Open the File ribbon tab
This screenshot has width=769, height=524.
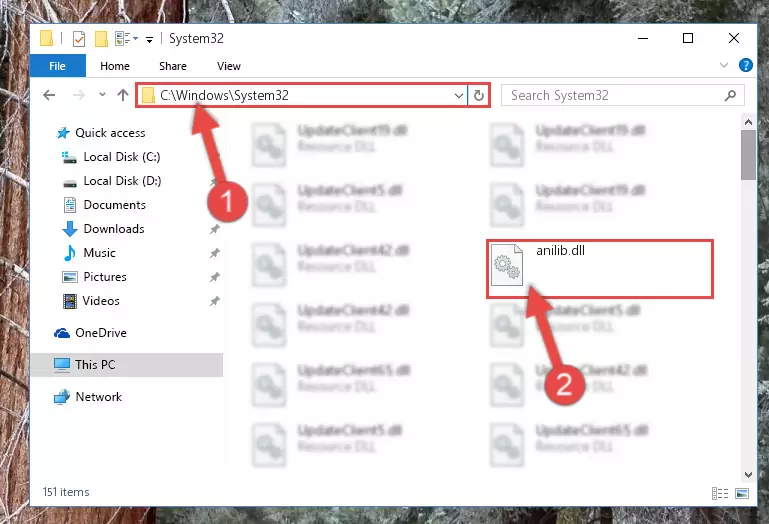[x=57, y=66]
